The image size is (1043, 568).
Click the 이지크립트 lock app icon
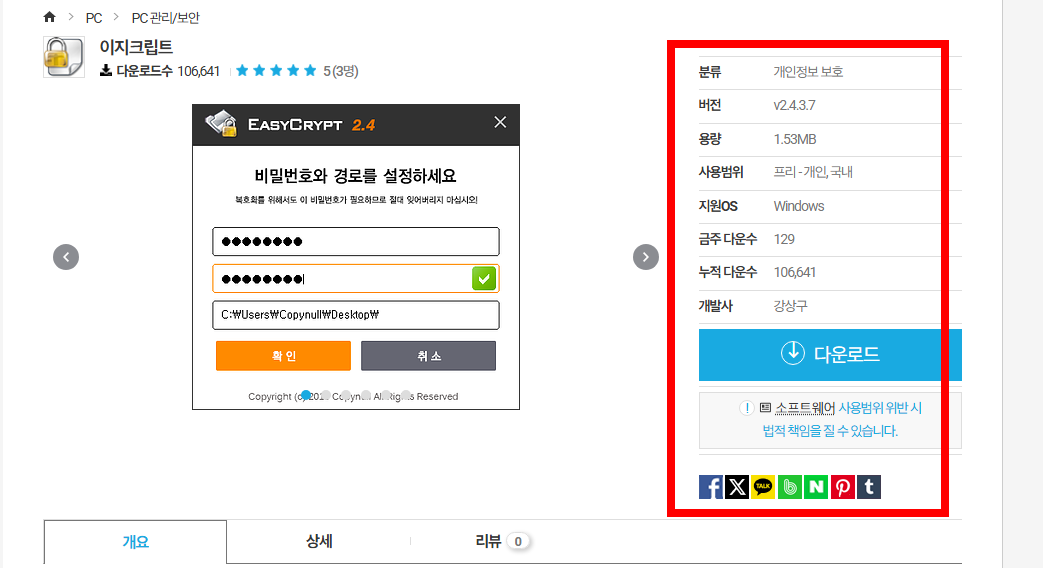[64, 57]
